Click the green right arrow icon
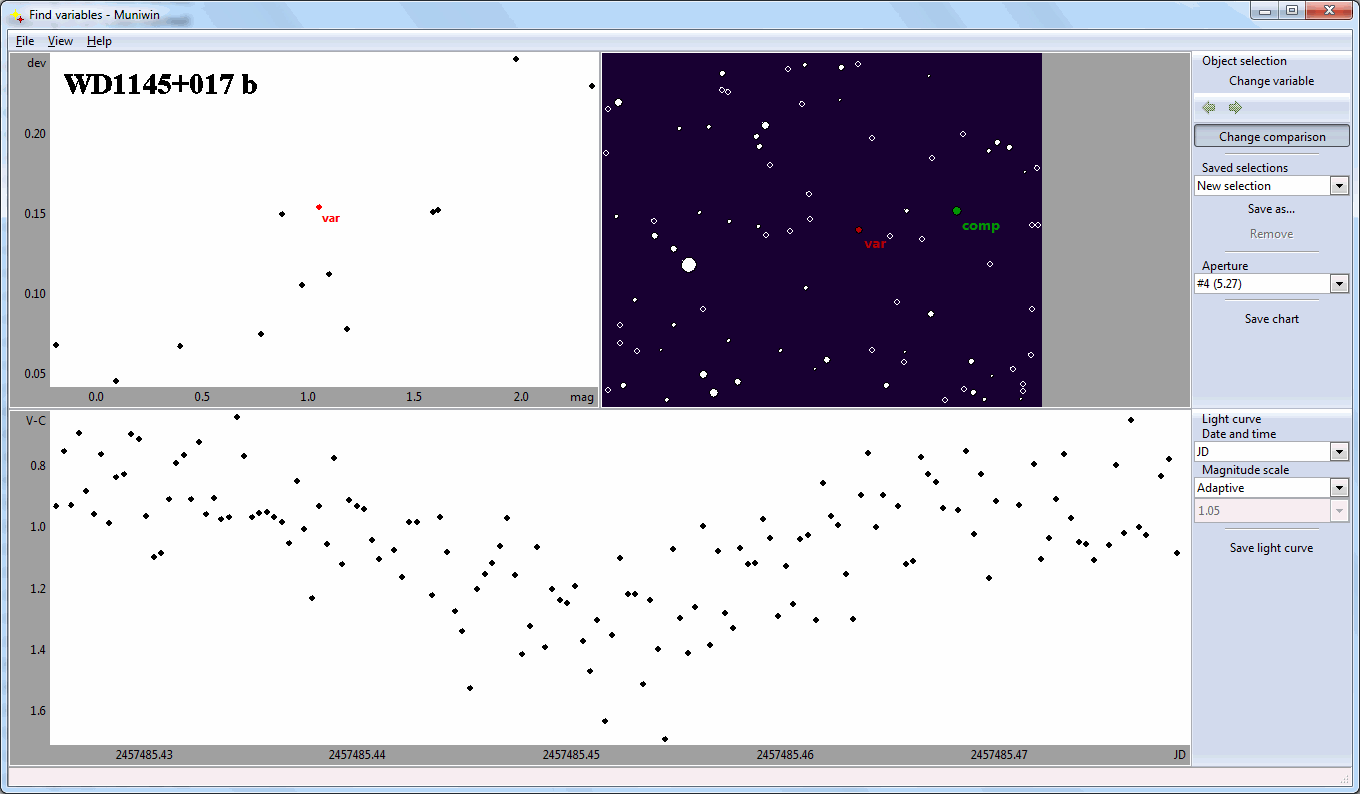The width and height of the screenshot is (1360, 794). tap(1235, 108)
